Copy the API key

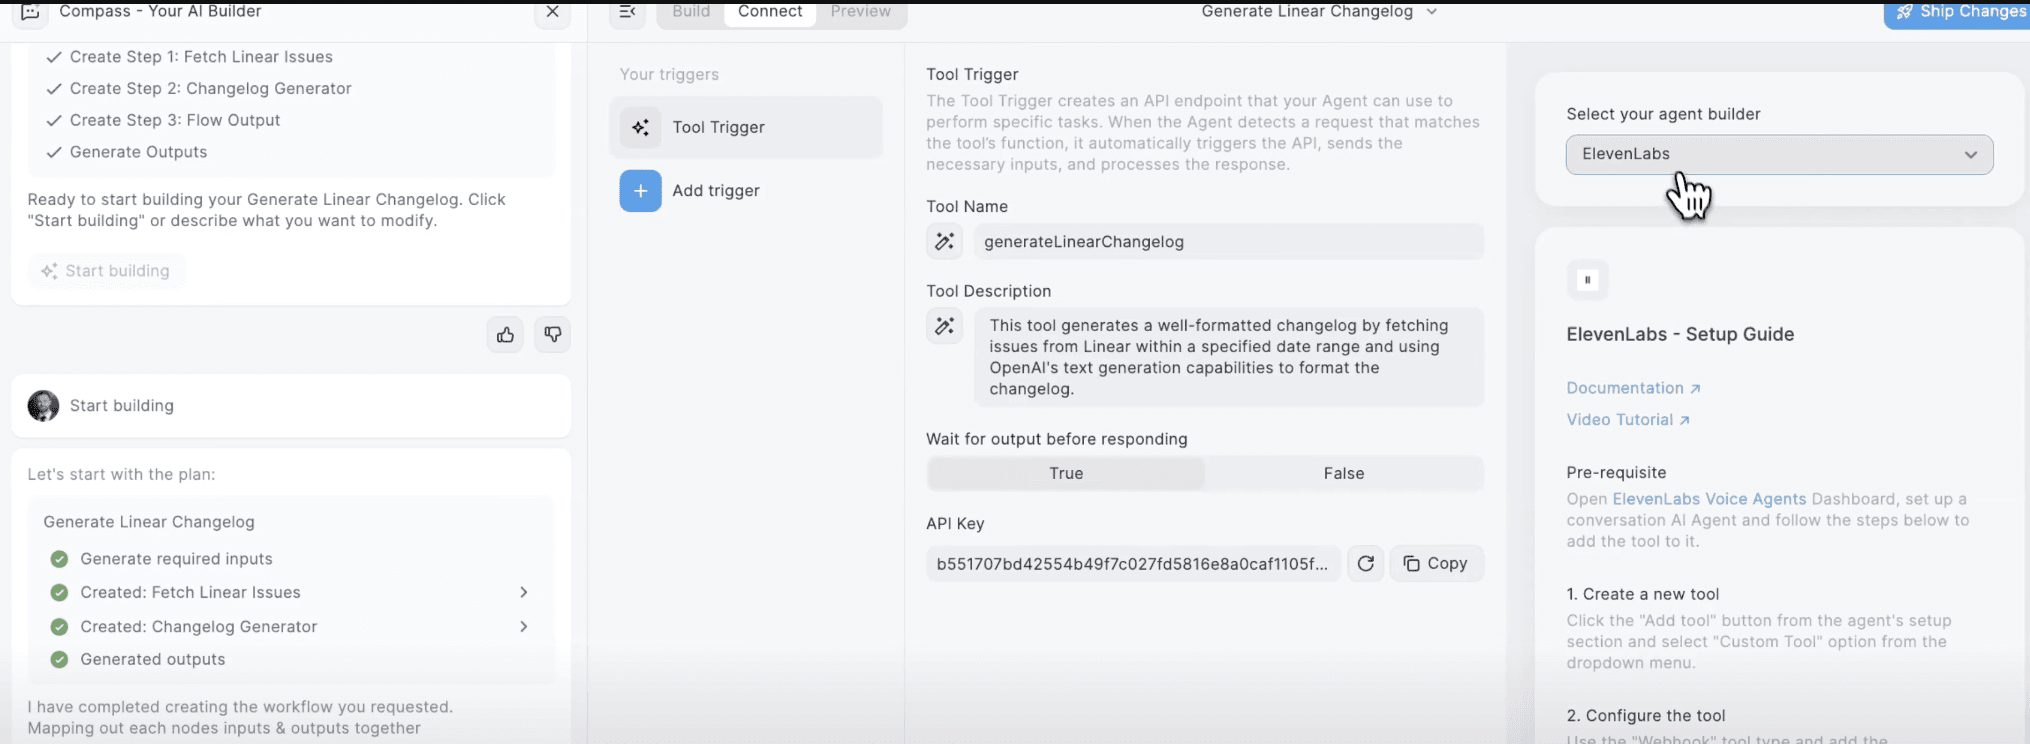[1436, 564]
